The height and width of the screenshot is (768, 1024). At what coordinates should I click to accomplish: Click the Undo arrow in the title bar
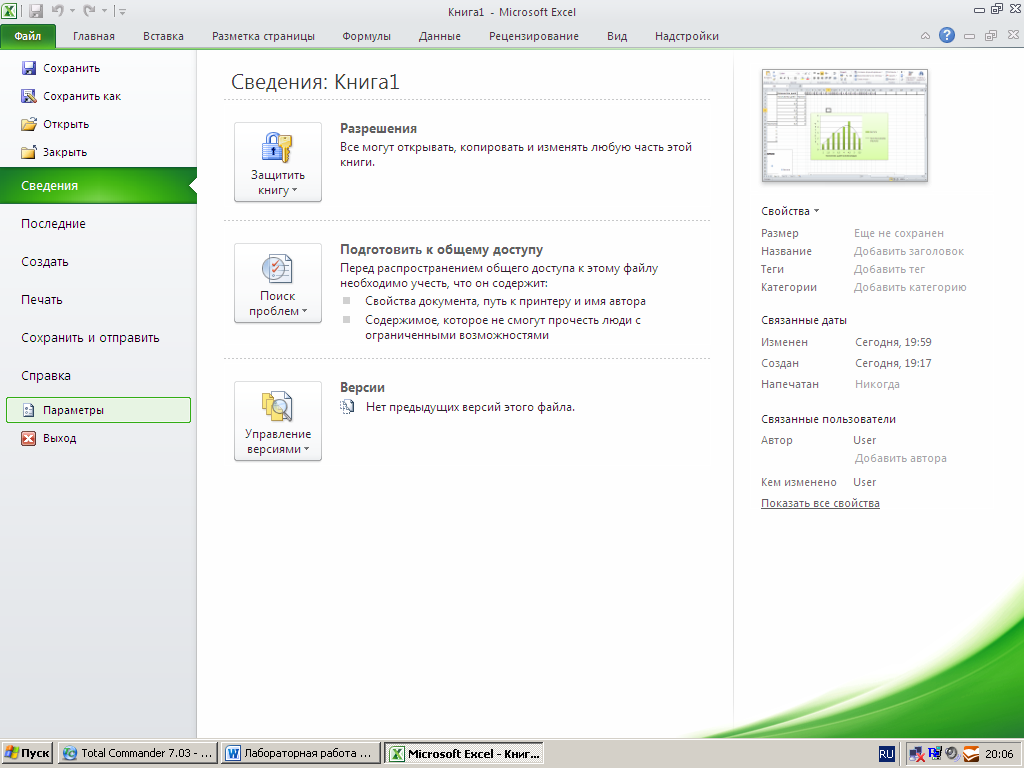tap(57, 11)
